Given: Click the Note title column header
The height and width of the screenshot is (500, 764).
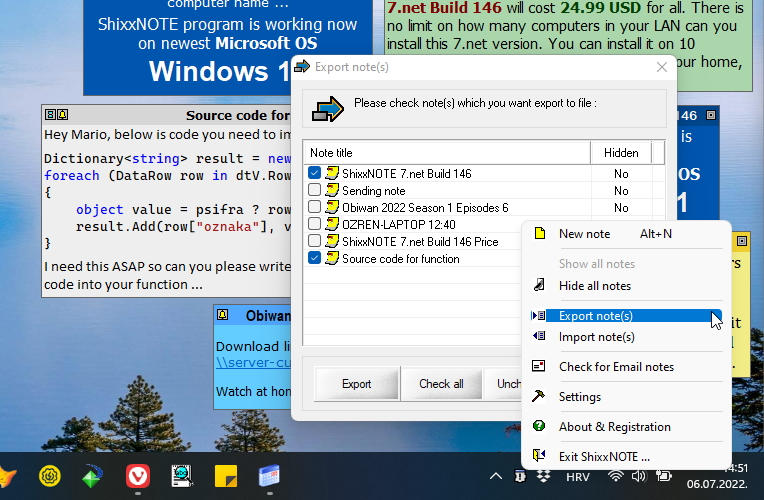Looking at the screenshot, I should pyautogui.click(x=447, y=153).
